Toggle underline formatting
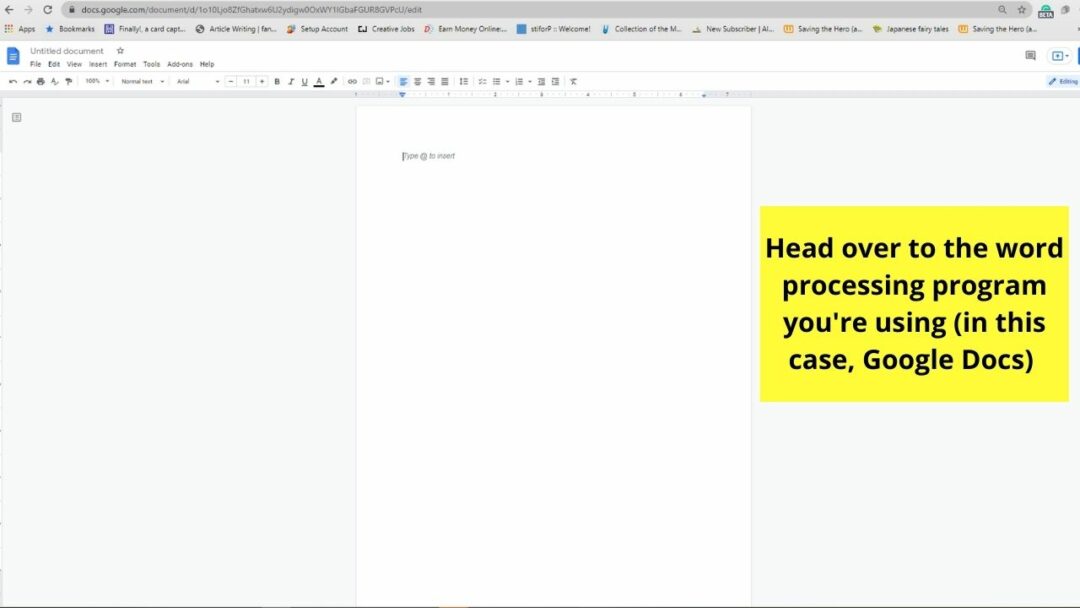1080x608 pixels. tap(304, 81)
